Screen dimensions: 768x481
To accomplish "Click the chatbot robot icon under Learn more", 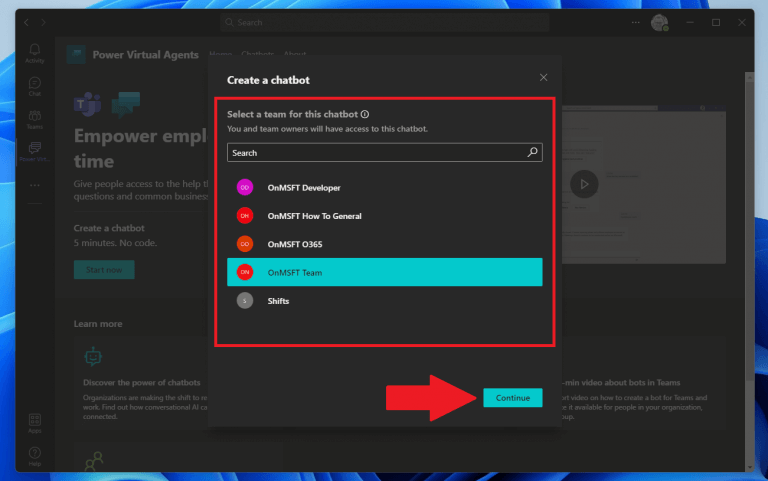I will pos(93,357).
